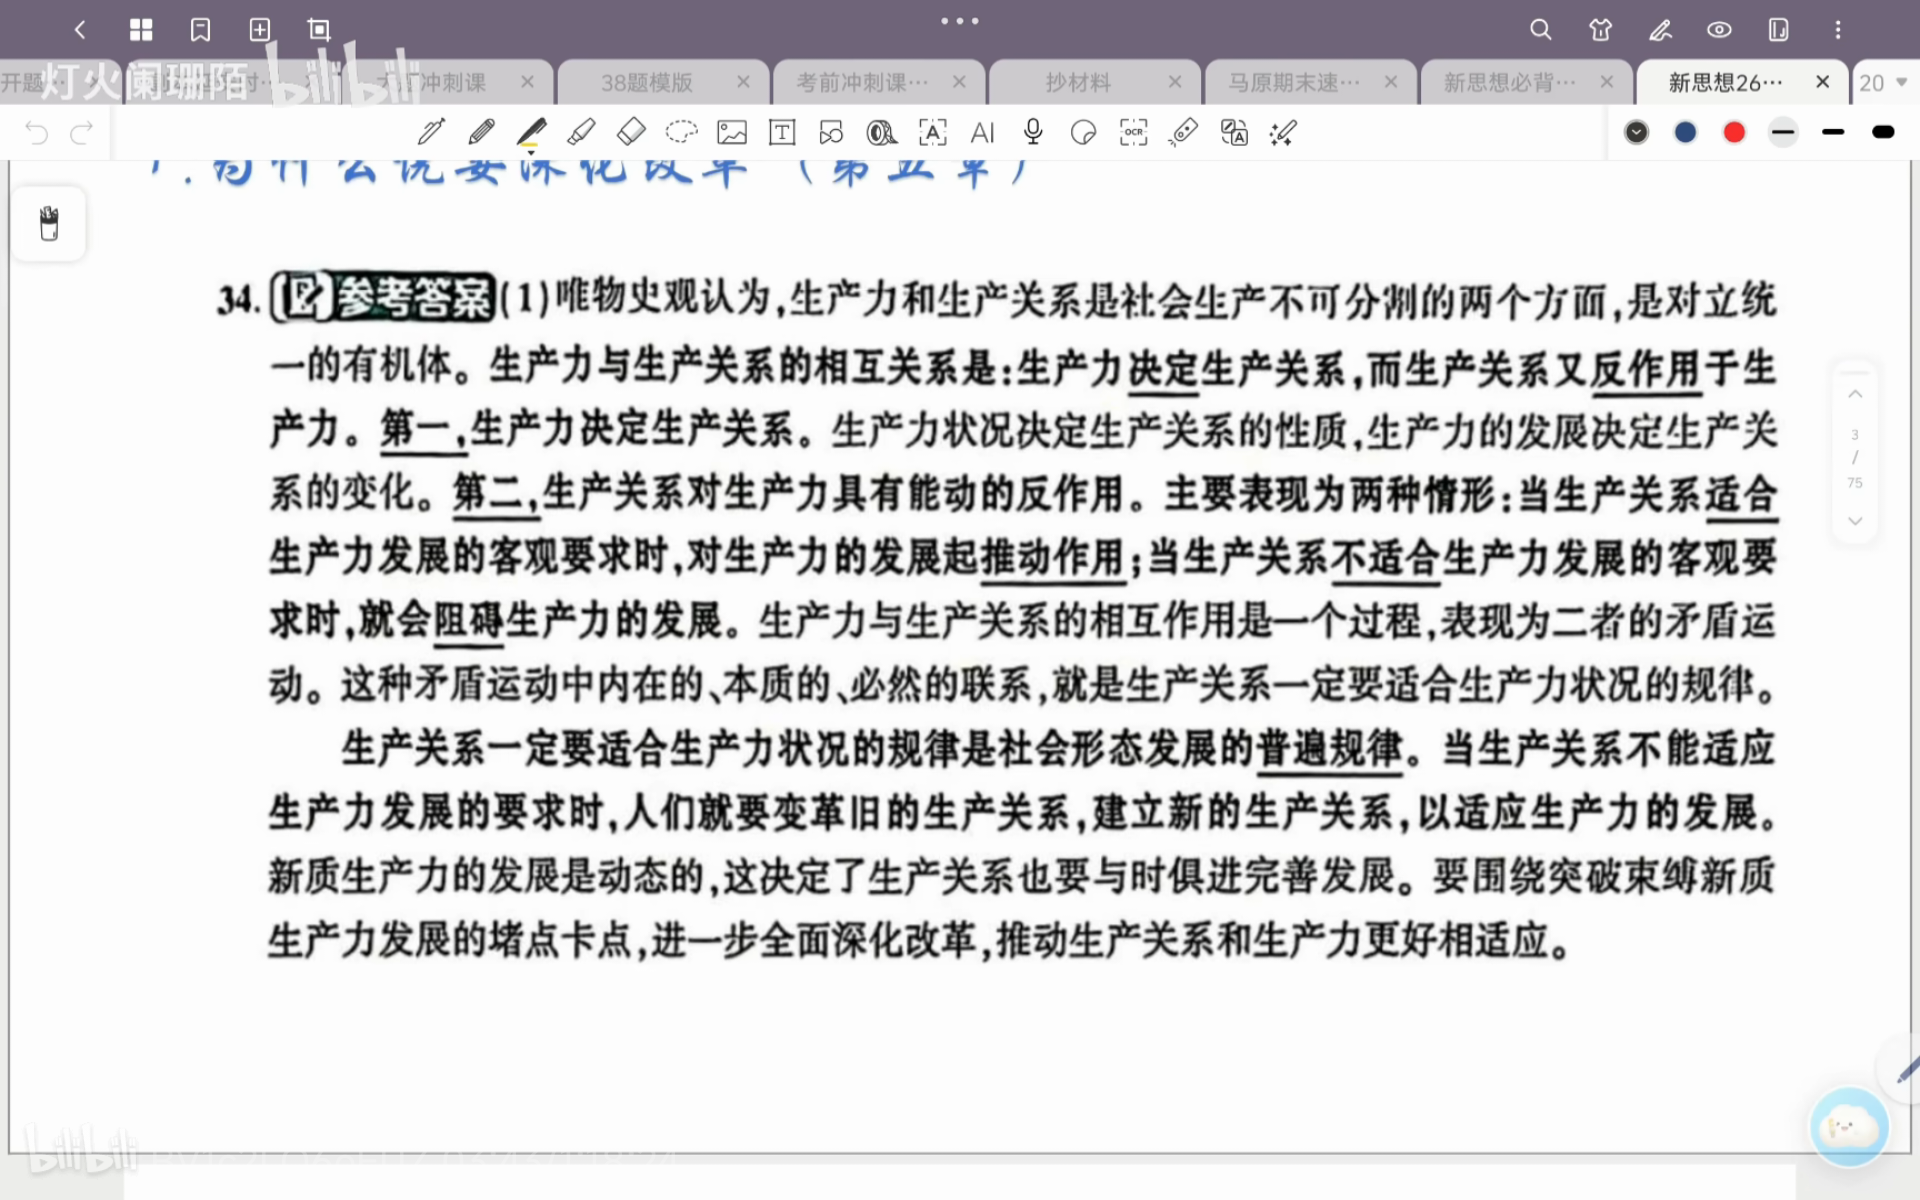Viewport: 1920px width, 1200px height.
Task: Close the 抄材料 tab
Action: click(1175, 82)
